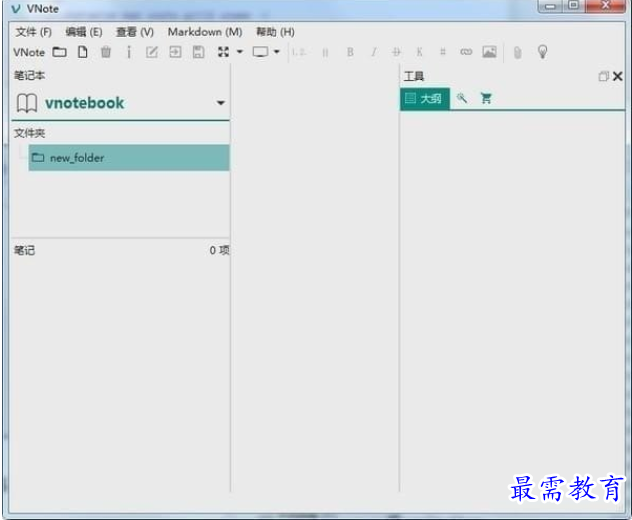Click the 文件夹 section label
632x520 pixels.
coord(29,133)
